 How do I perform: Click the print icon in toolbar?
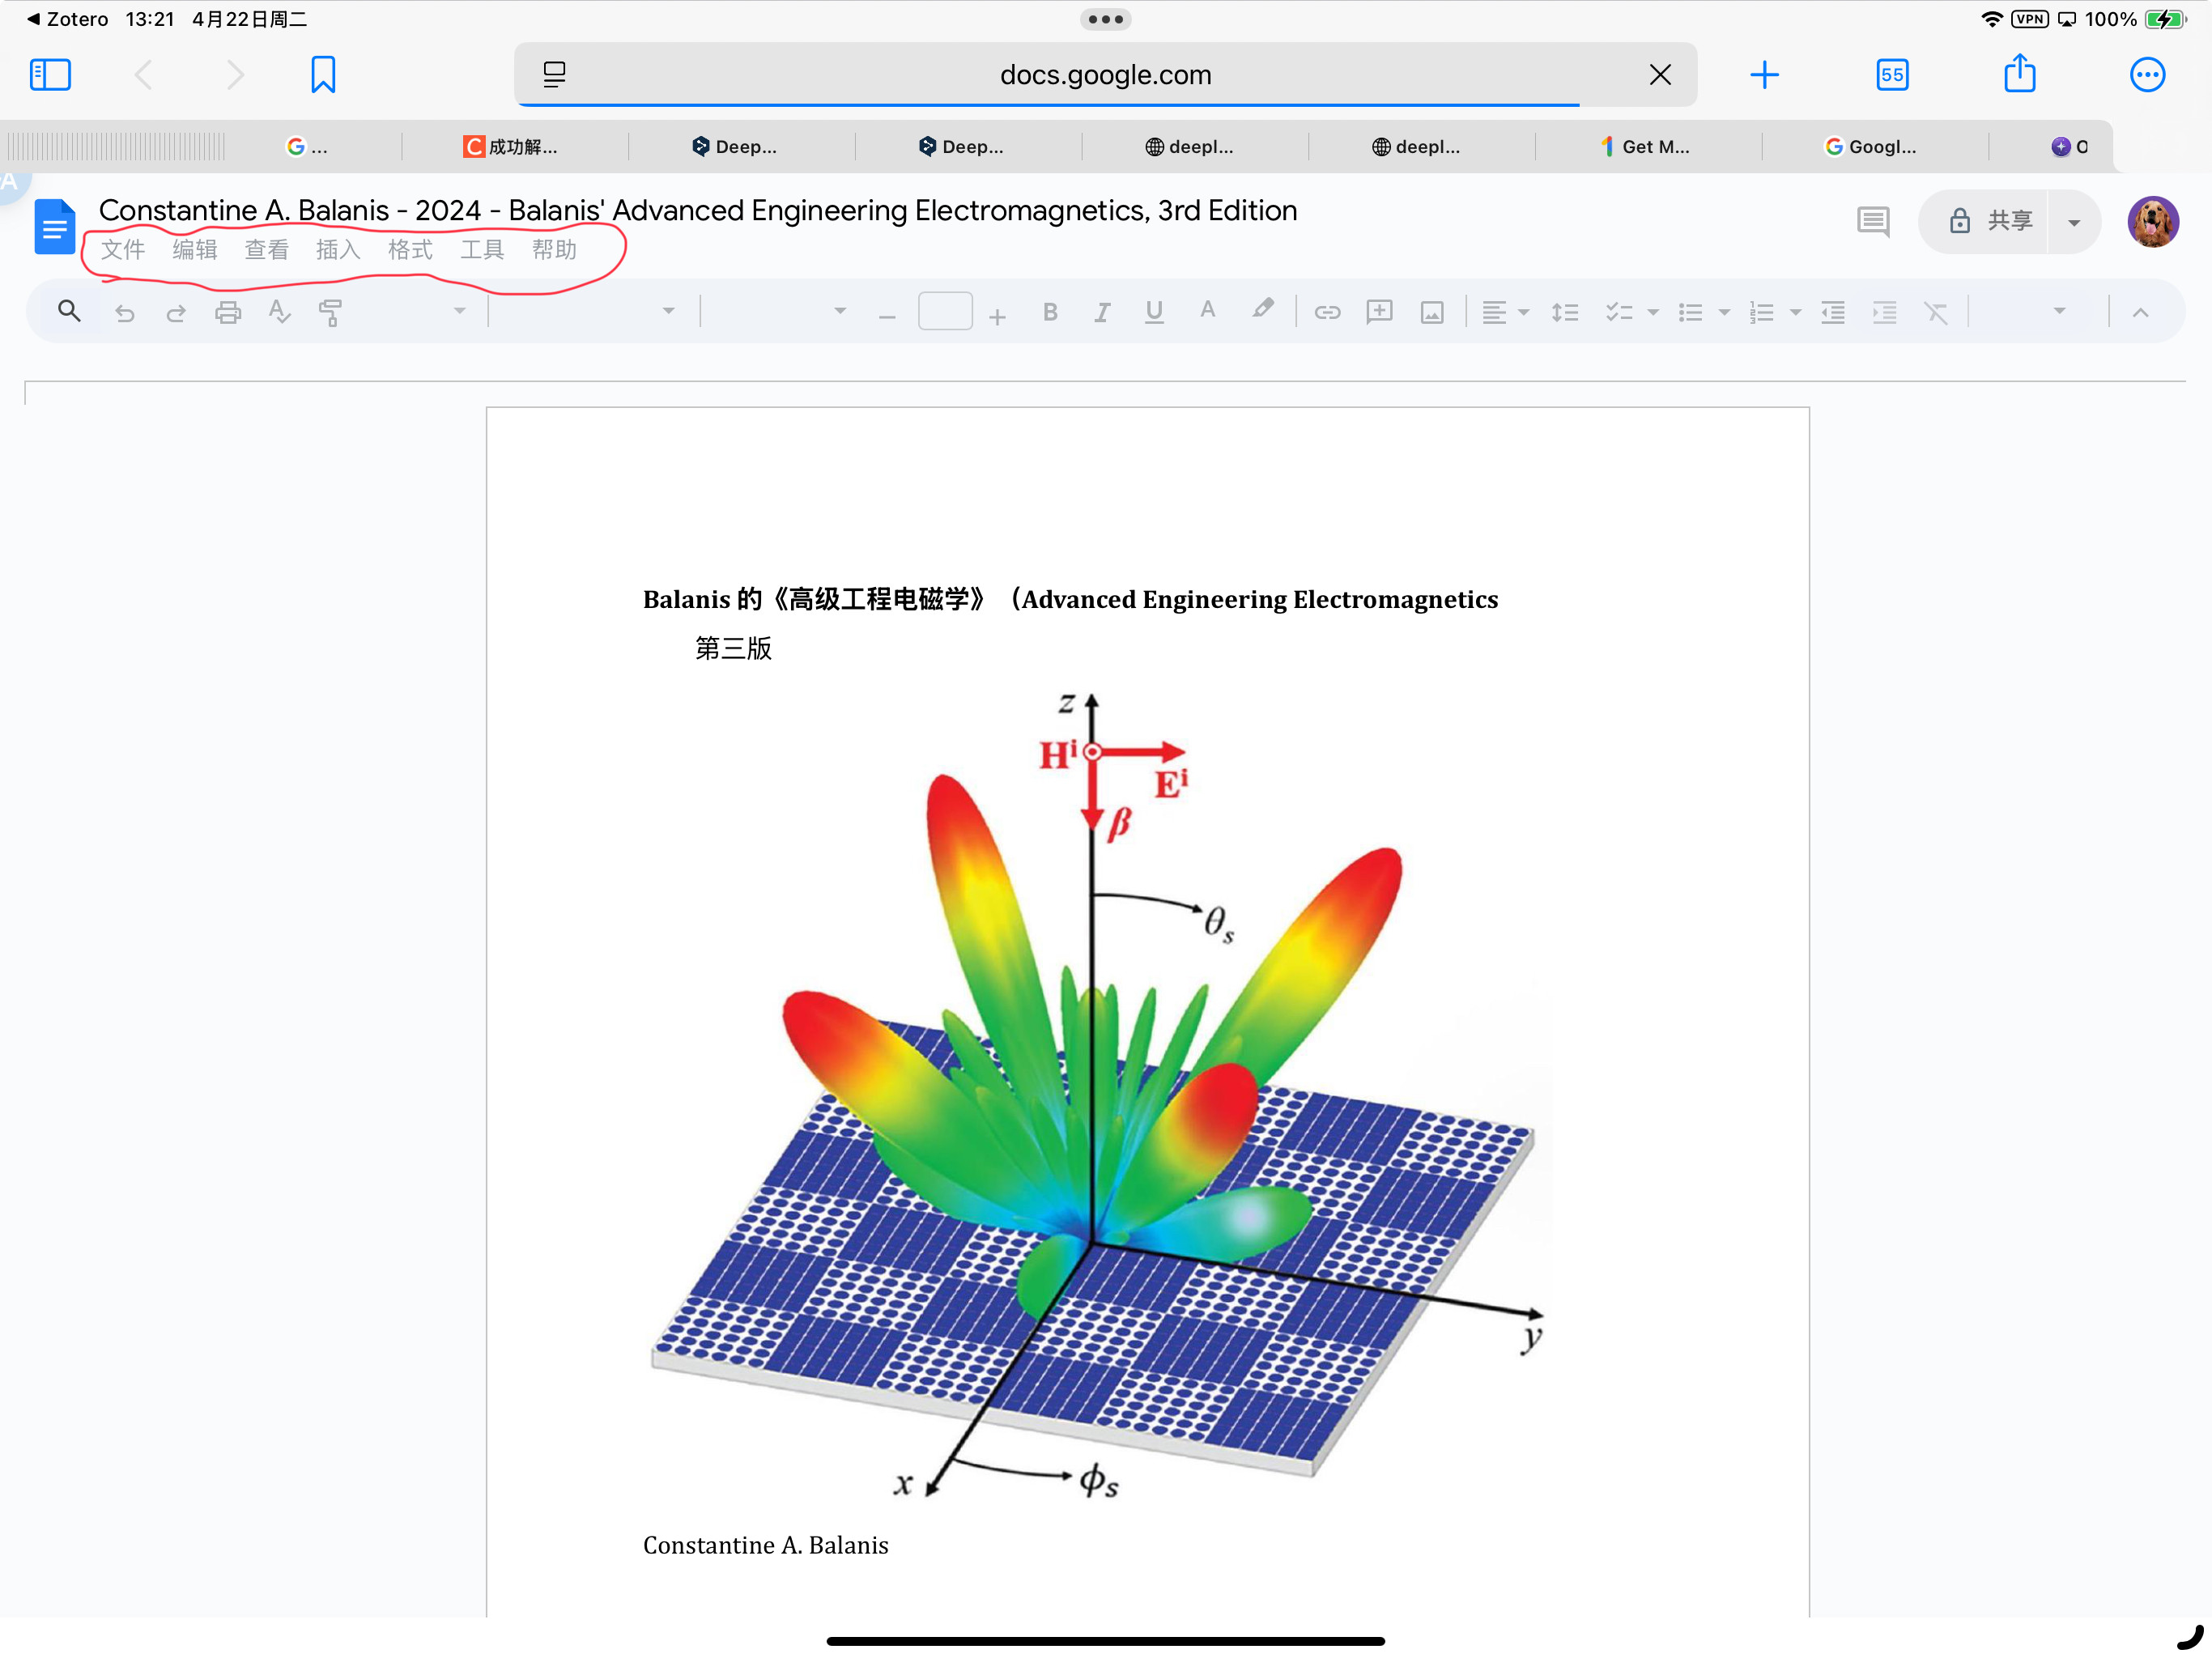228,313
